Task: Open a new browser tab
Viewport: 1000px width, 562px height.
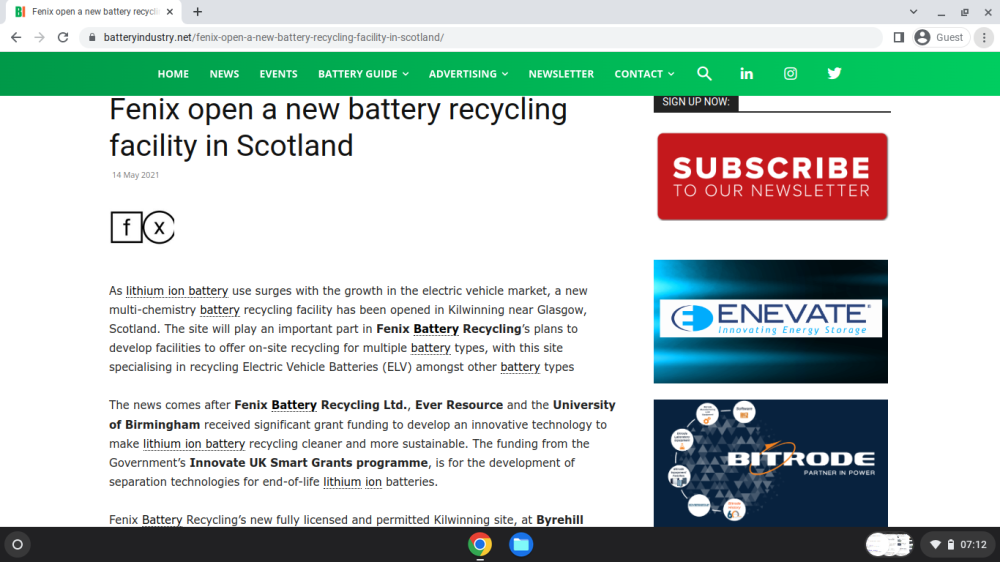Action: point(198,11)
